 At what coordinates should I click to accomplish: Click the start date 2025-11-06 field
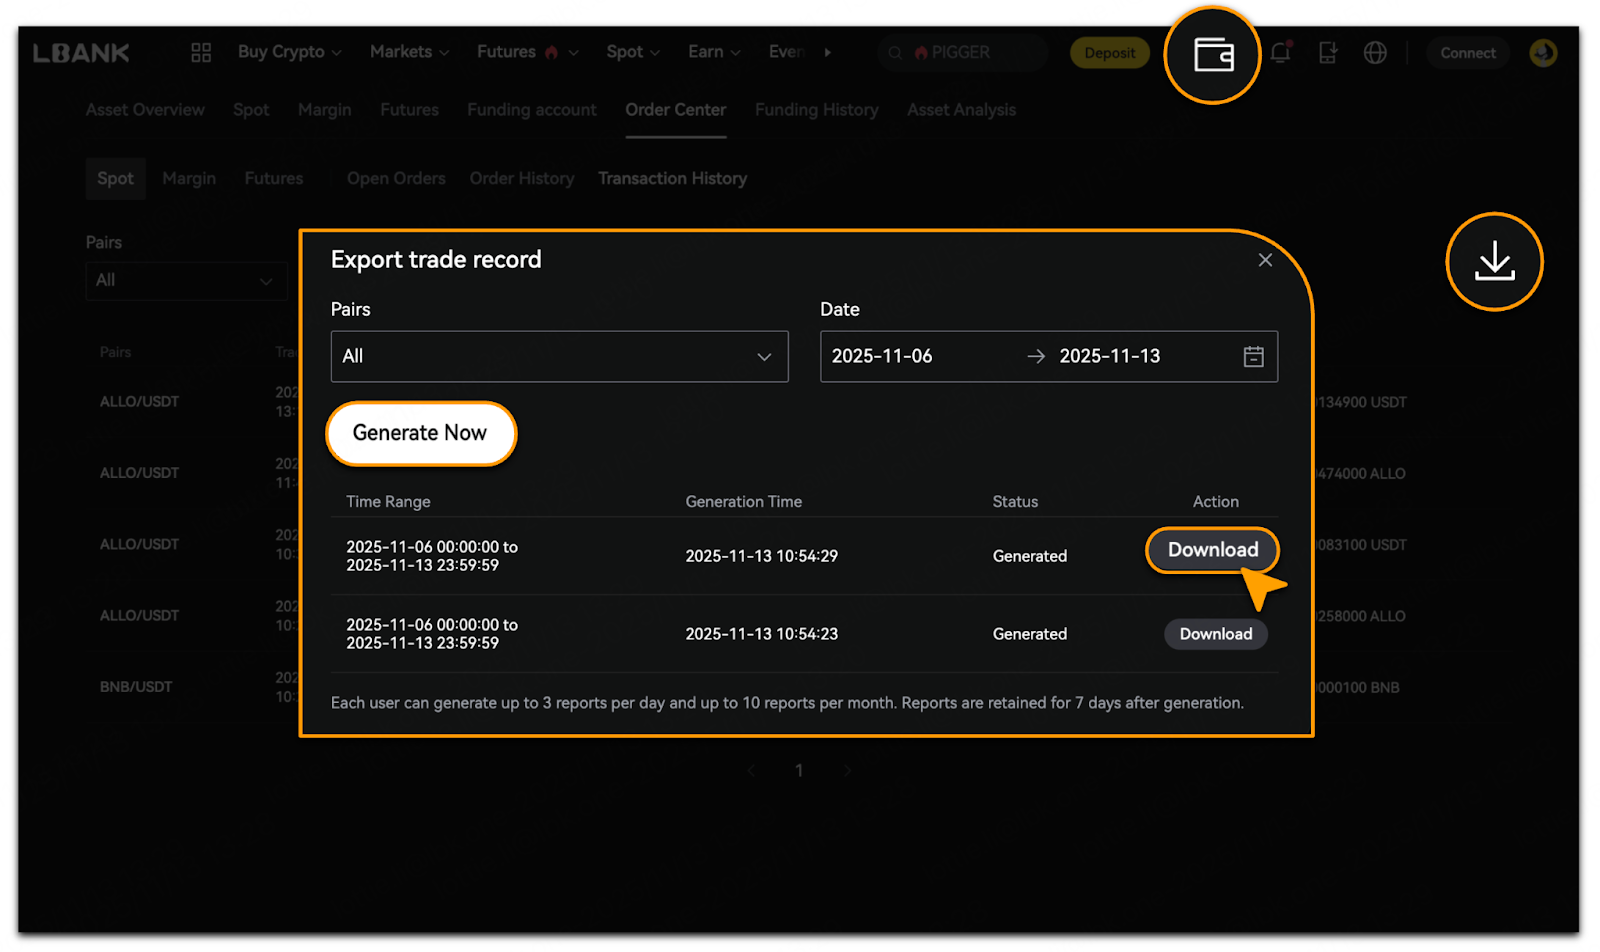[x=882, y=357]
